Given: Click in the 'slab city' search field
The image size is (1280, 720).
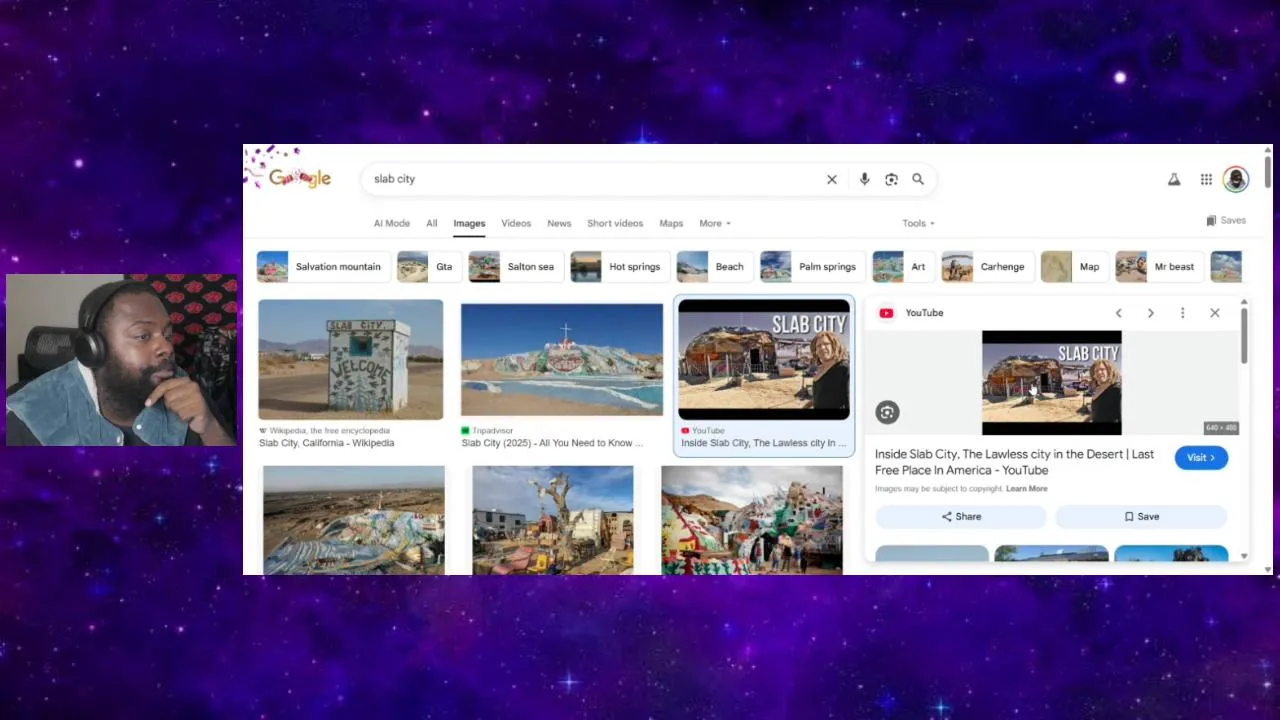Looking at the screenshot, I should (x=595, y=179).
